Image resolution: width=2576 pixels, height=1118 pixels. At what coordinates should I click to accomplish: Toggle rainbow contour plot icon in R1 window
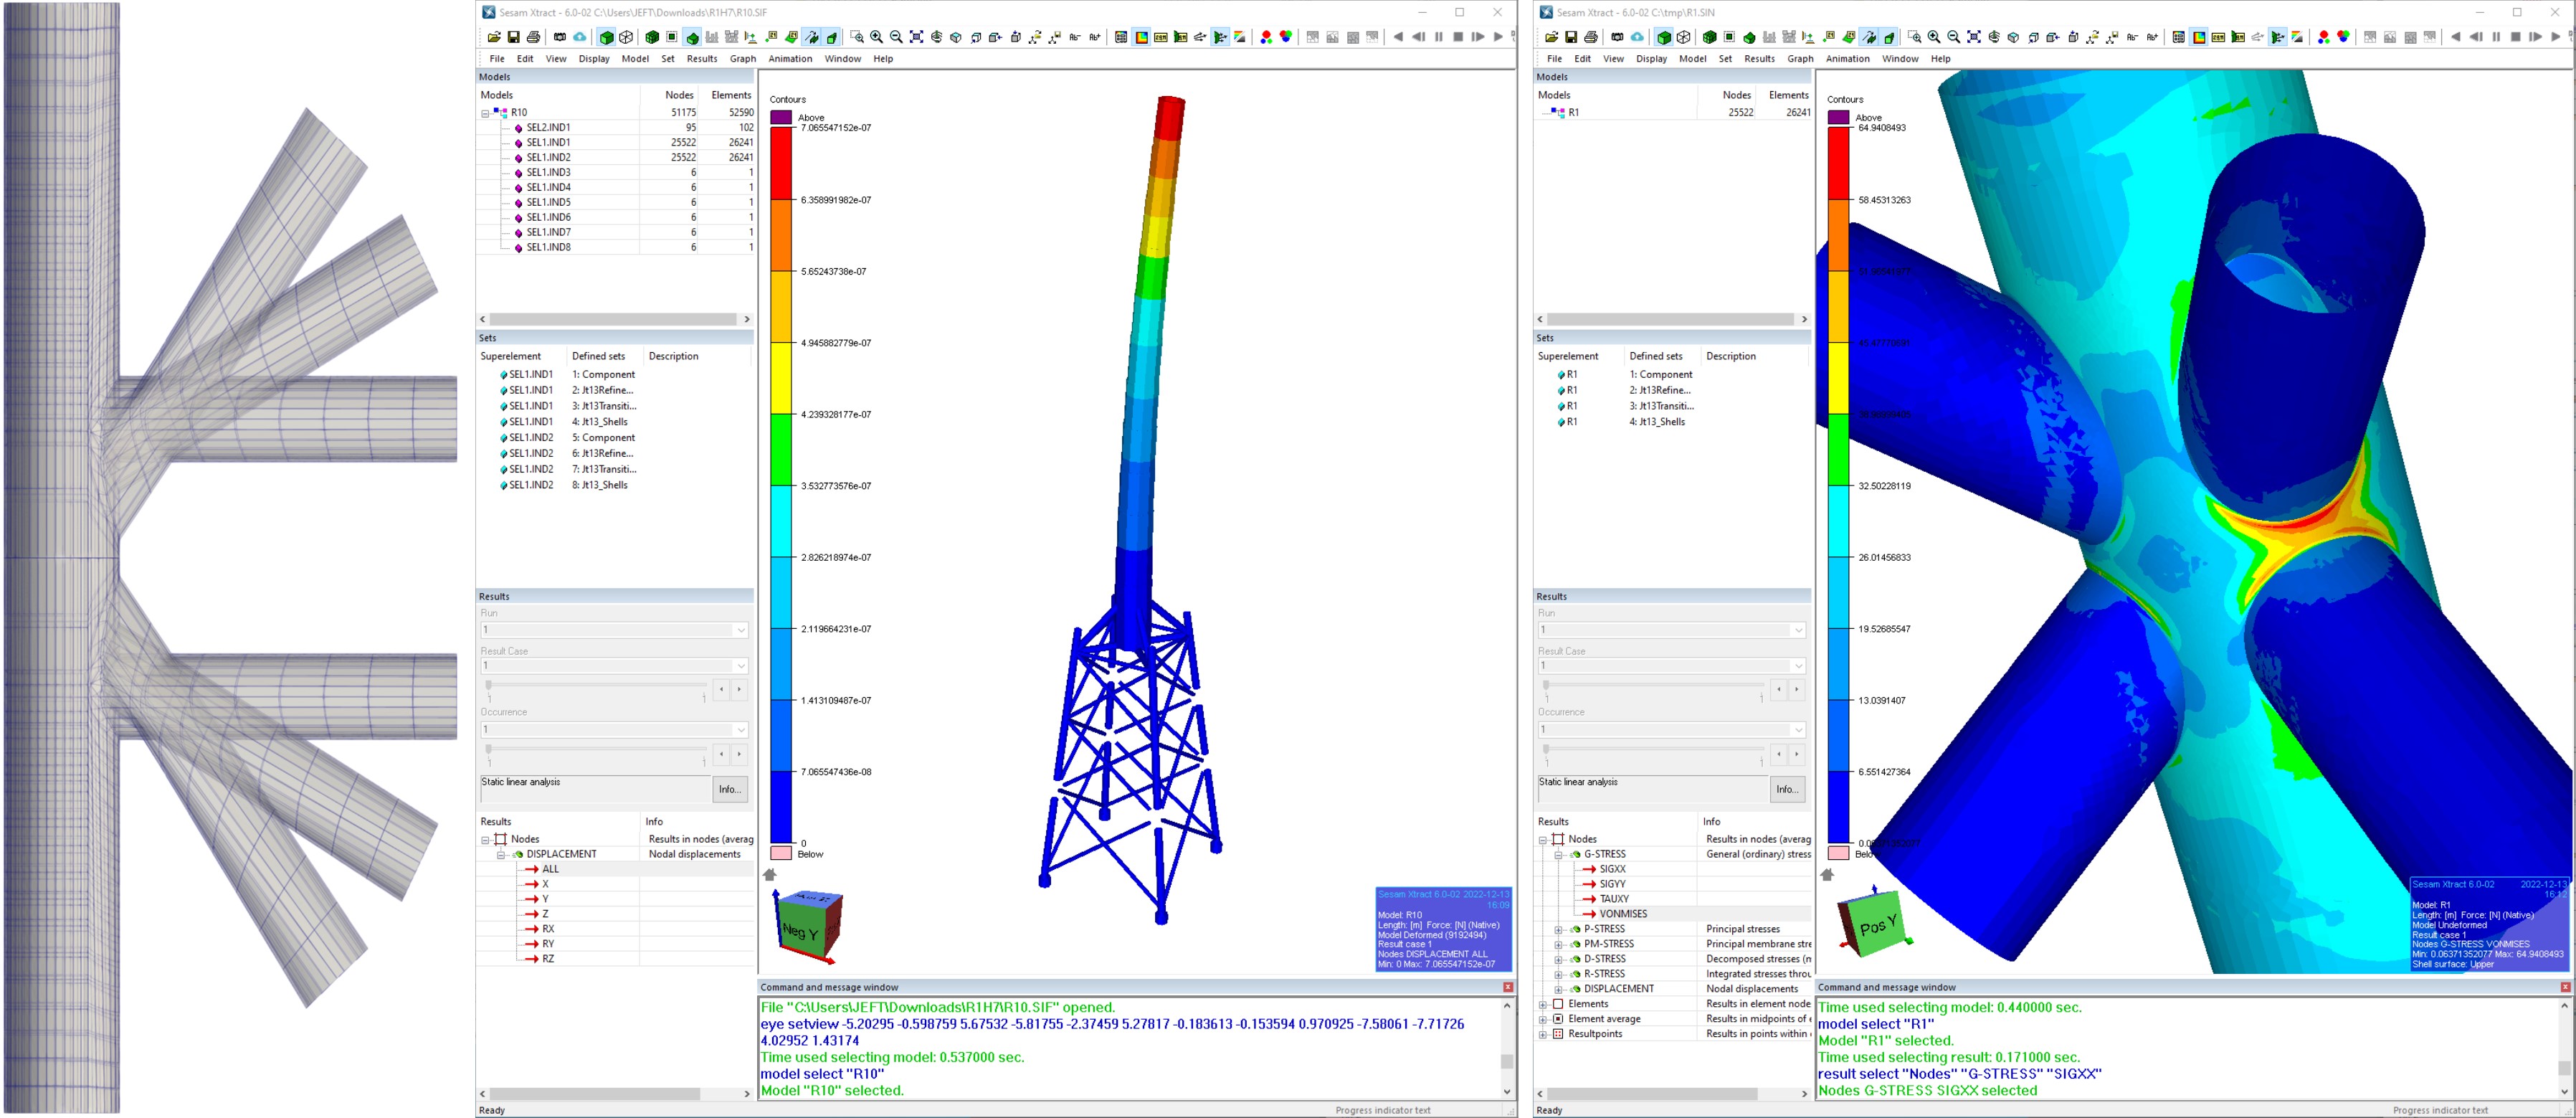pos(2199,37)
